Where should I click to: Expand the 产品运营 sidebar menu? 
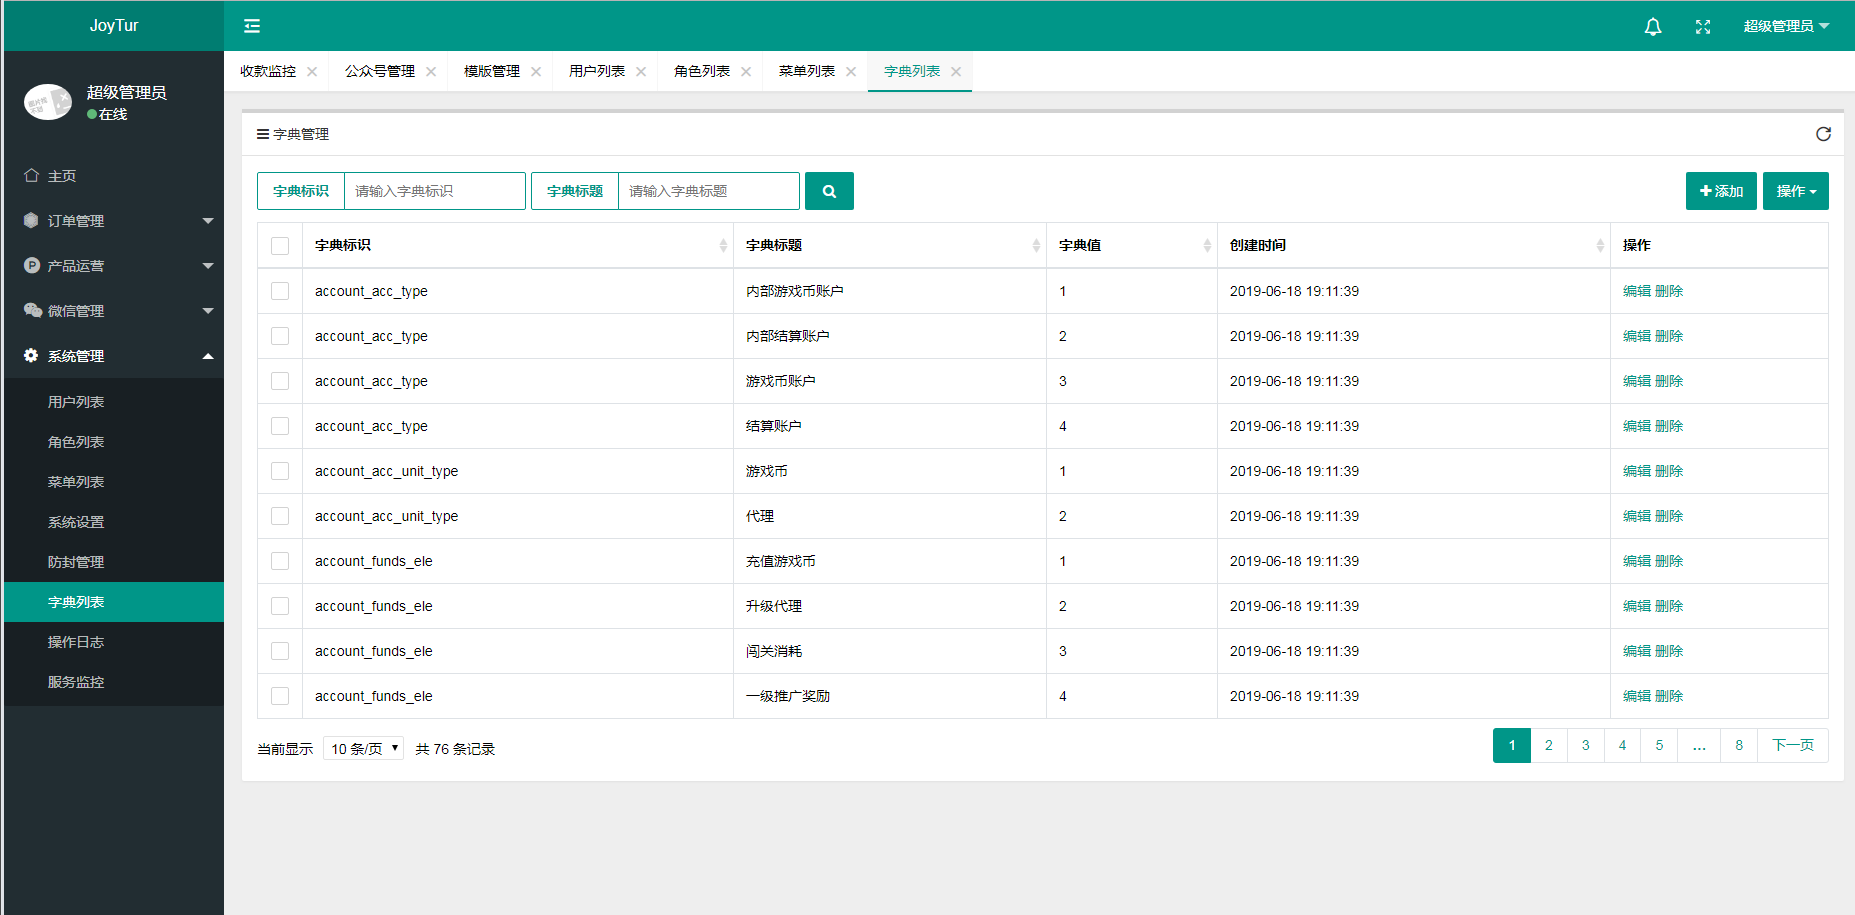pos(114,266)
